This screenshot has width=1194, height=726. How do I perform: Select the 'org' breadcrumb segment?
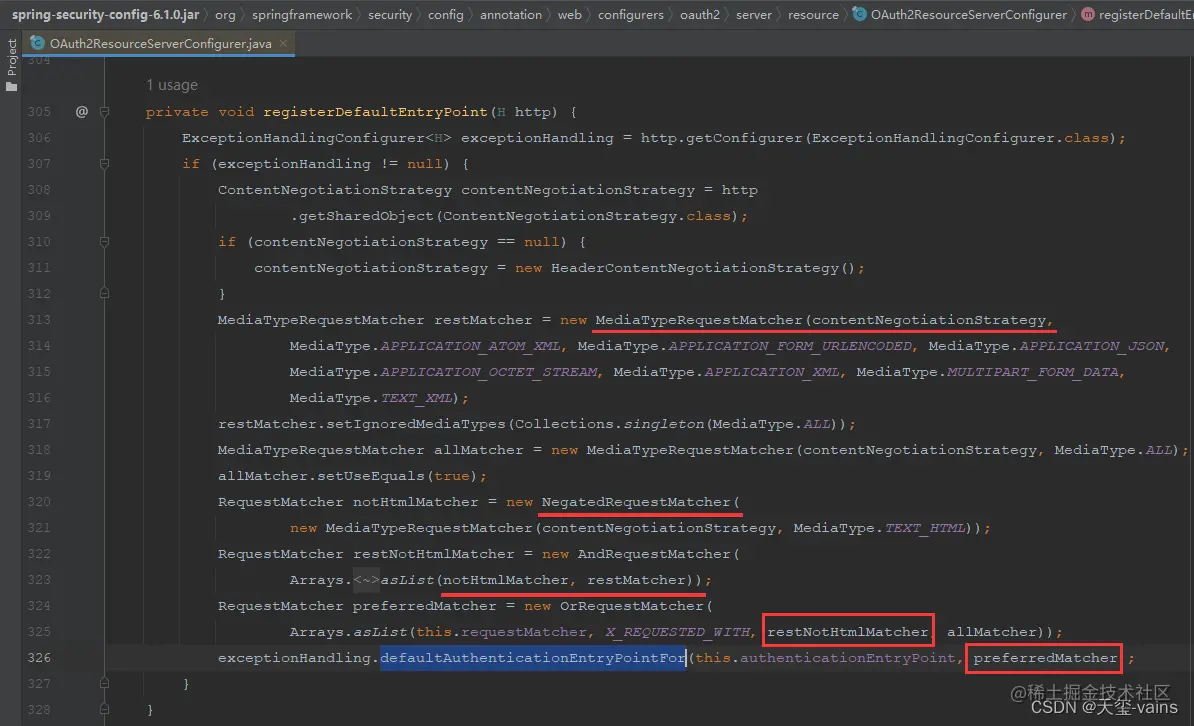(225, 14)
